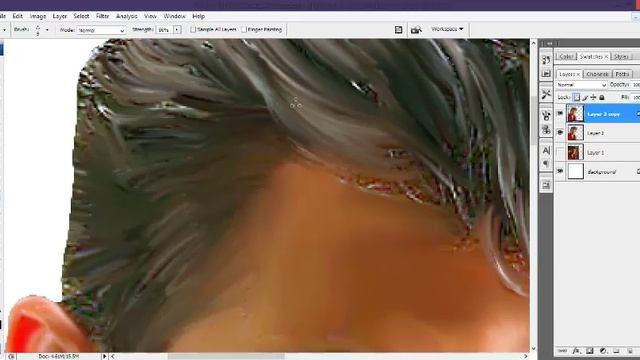
Task: Toggle lock image pixels brush icon
Action: tap(585, 97)
